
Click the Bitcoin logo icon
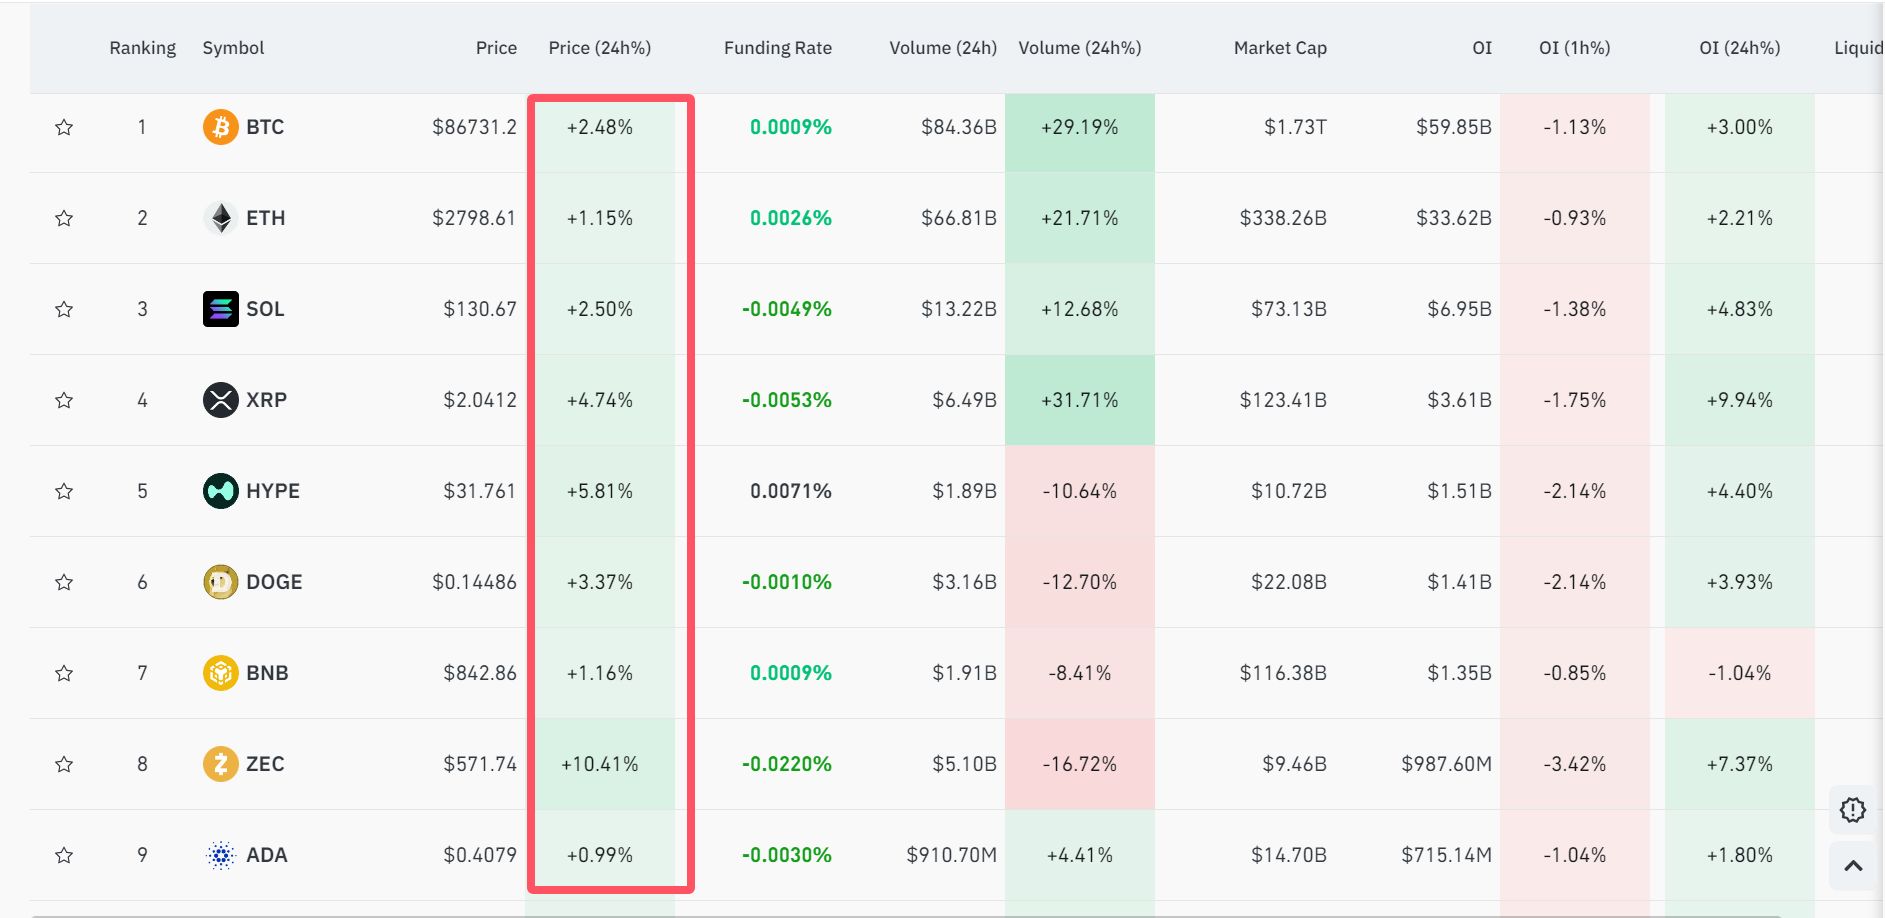click(x=220, y=127)
